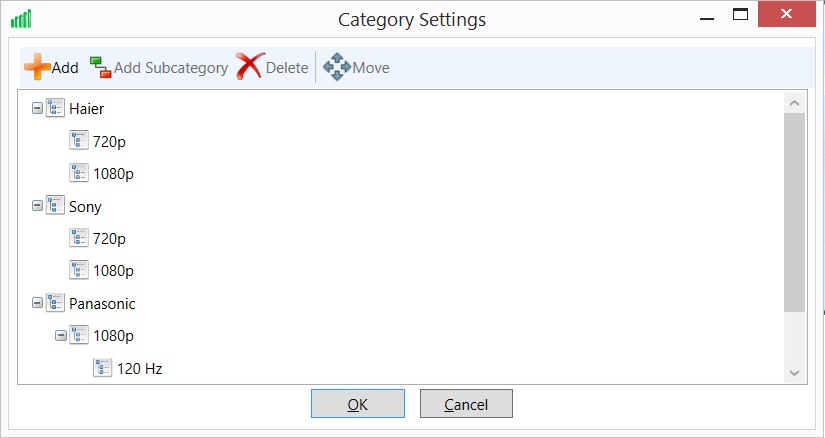825x438 pixels.
Task: Click the green signal-bars app icon in title bar
Action: point(20,18)
